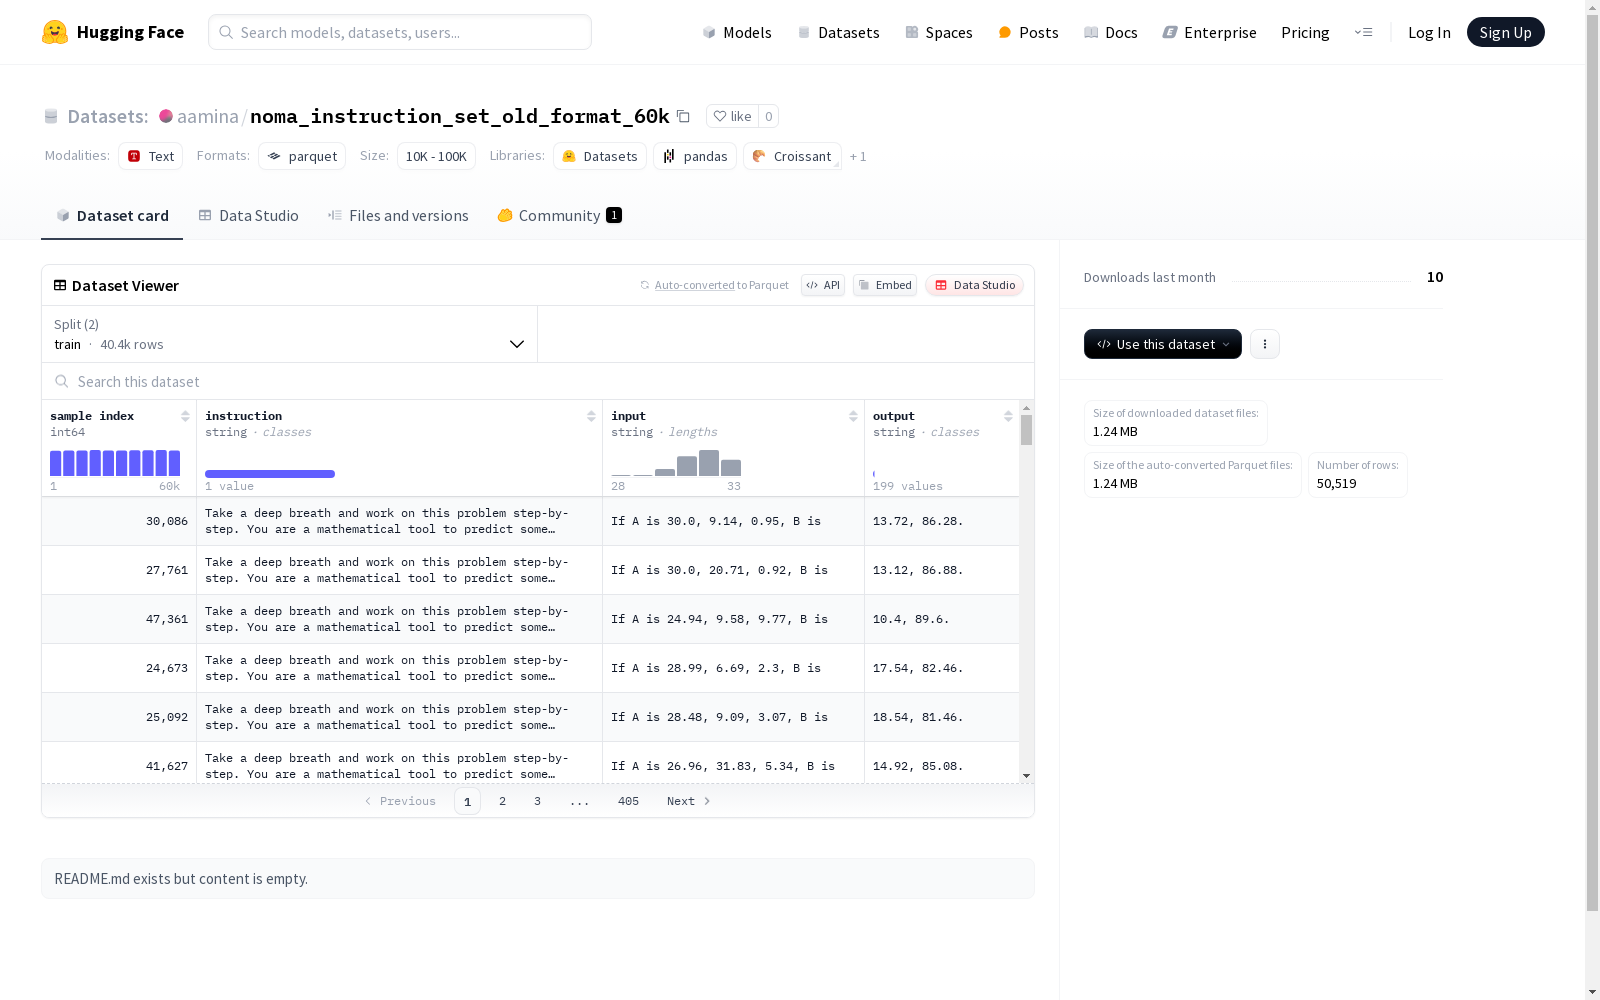This screenshot has height=1000, width=1600.
Task: Click the API button in Dataset Viewer
Action: (x=823, y=285)
